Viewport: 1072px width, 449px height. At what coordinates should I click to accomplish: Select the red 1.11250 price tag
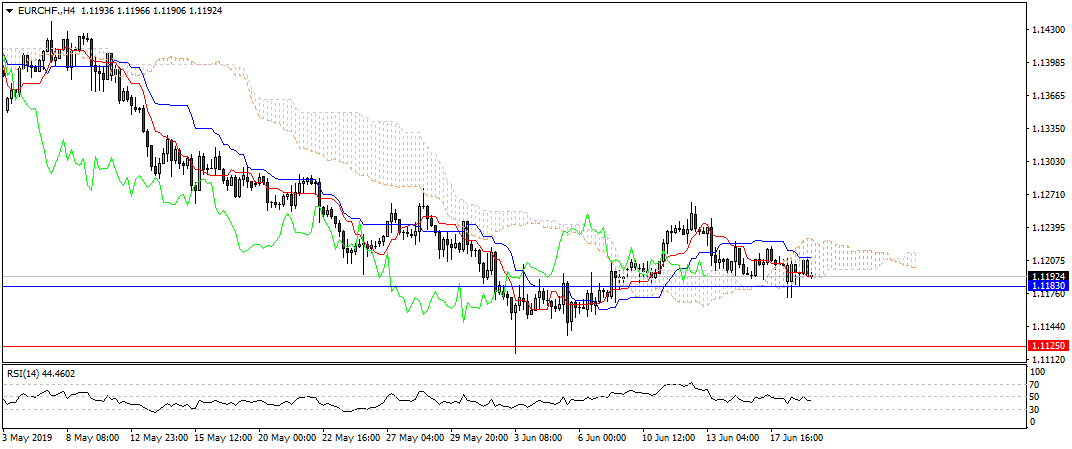1048,345
